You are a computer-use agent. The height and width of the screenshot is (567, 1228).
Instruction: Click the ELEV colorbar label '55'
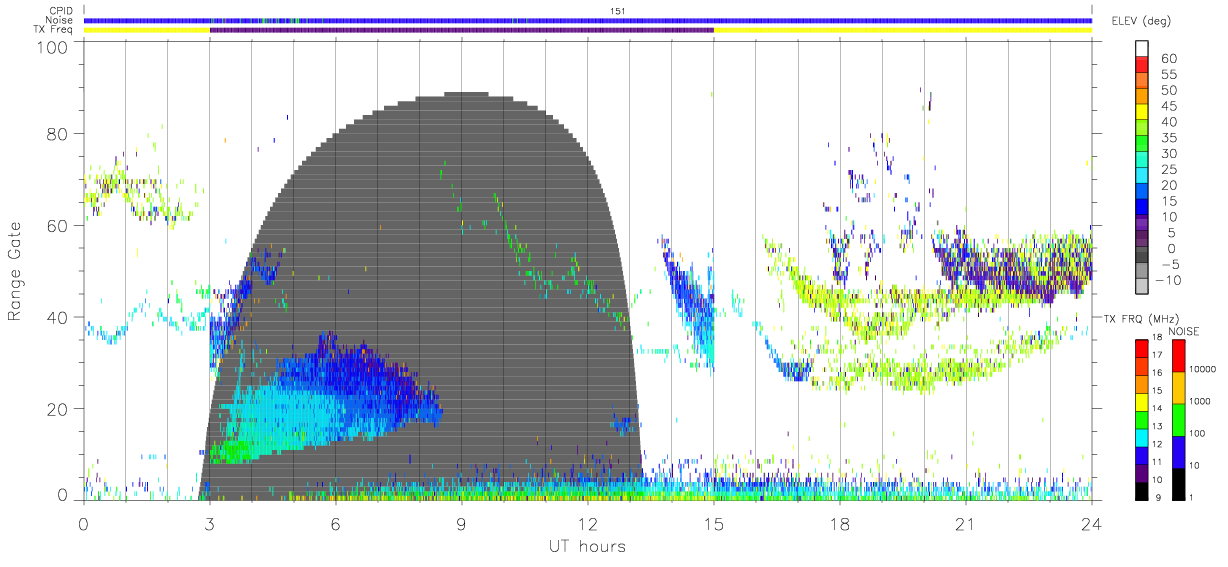click(x=1169, y=74)
